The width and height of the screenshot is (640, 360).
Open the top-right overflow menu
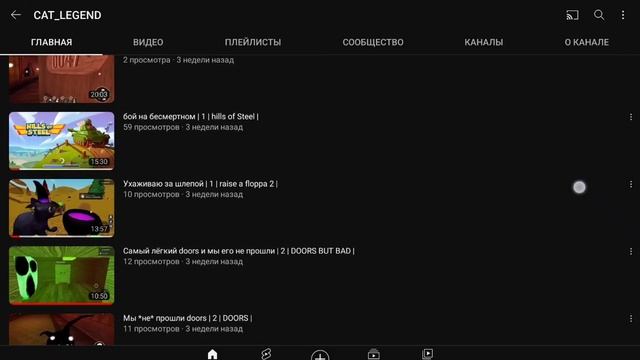[x=623, y=15]
